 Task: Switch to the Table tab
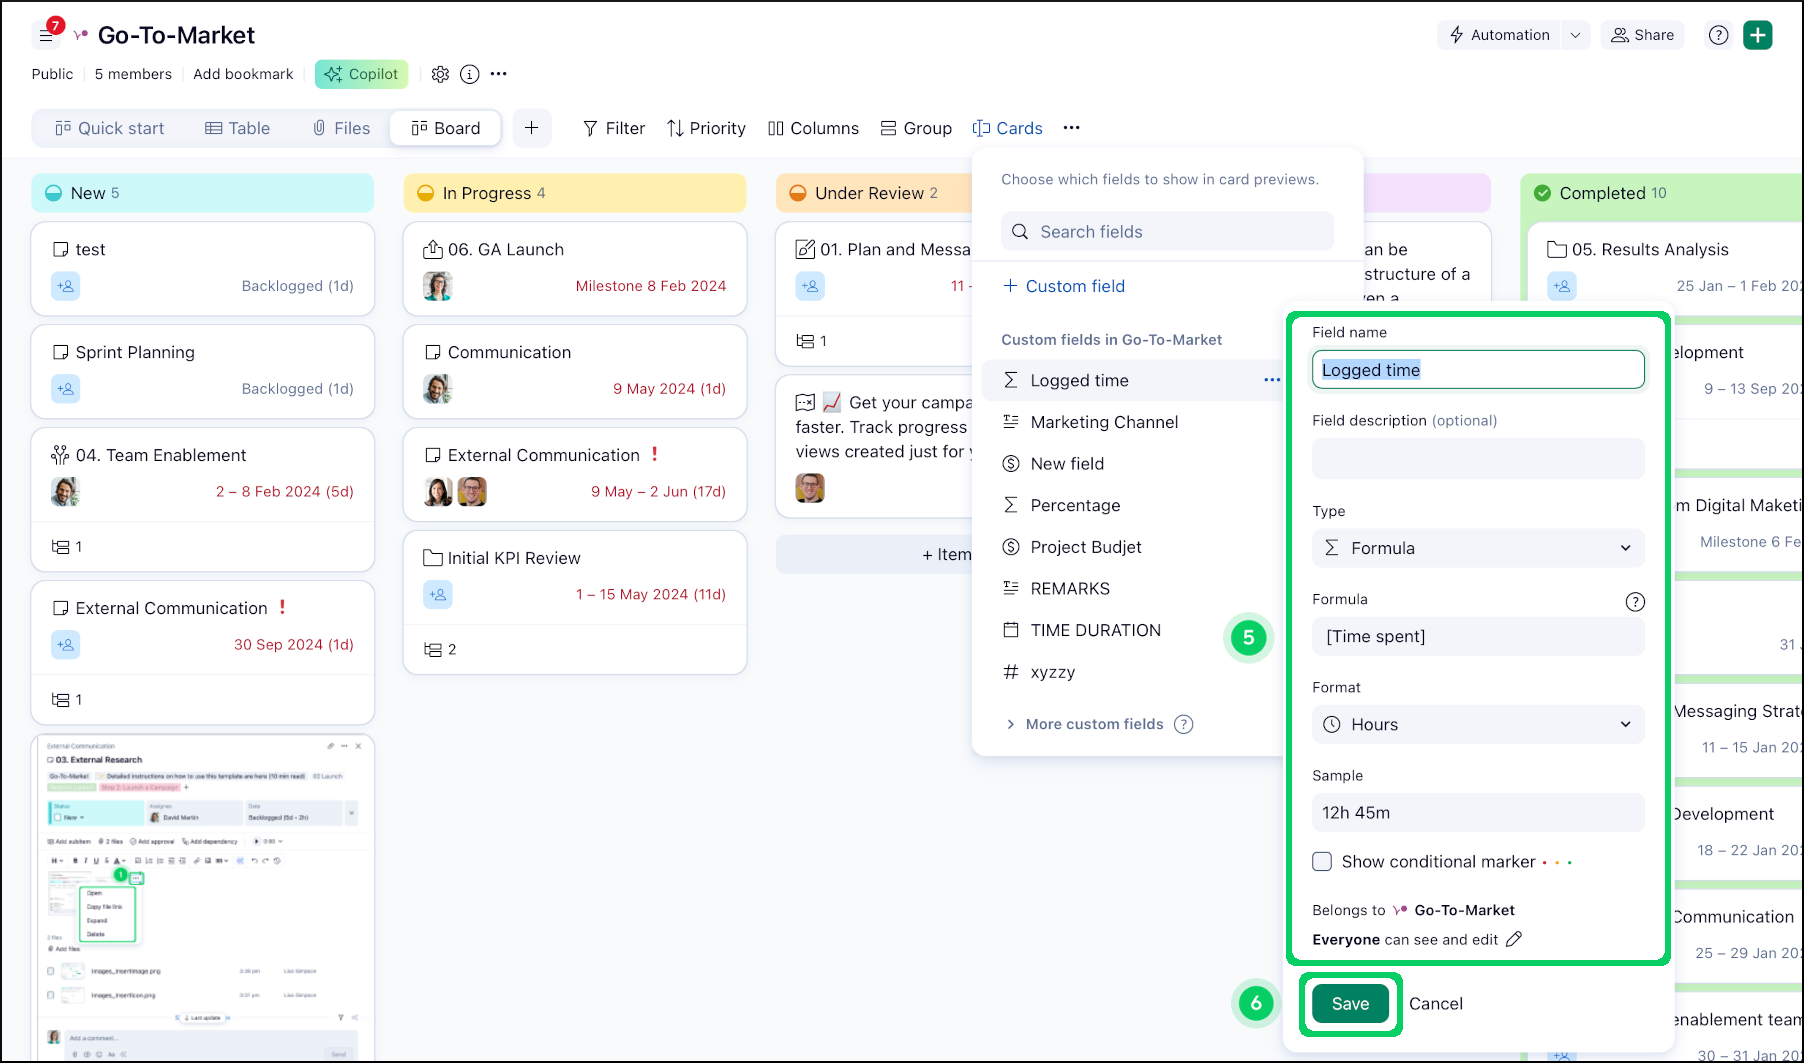(x=238, y=128)
